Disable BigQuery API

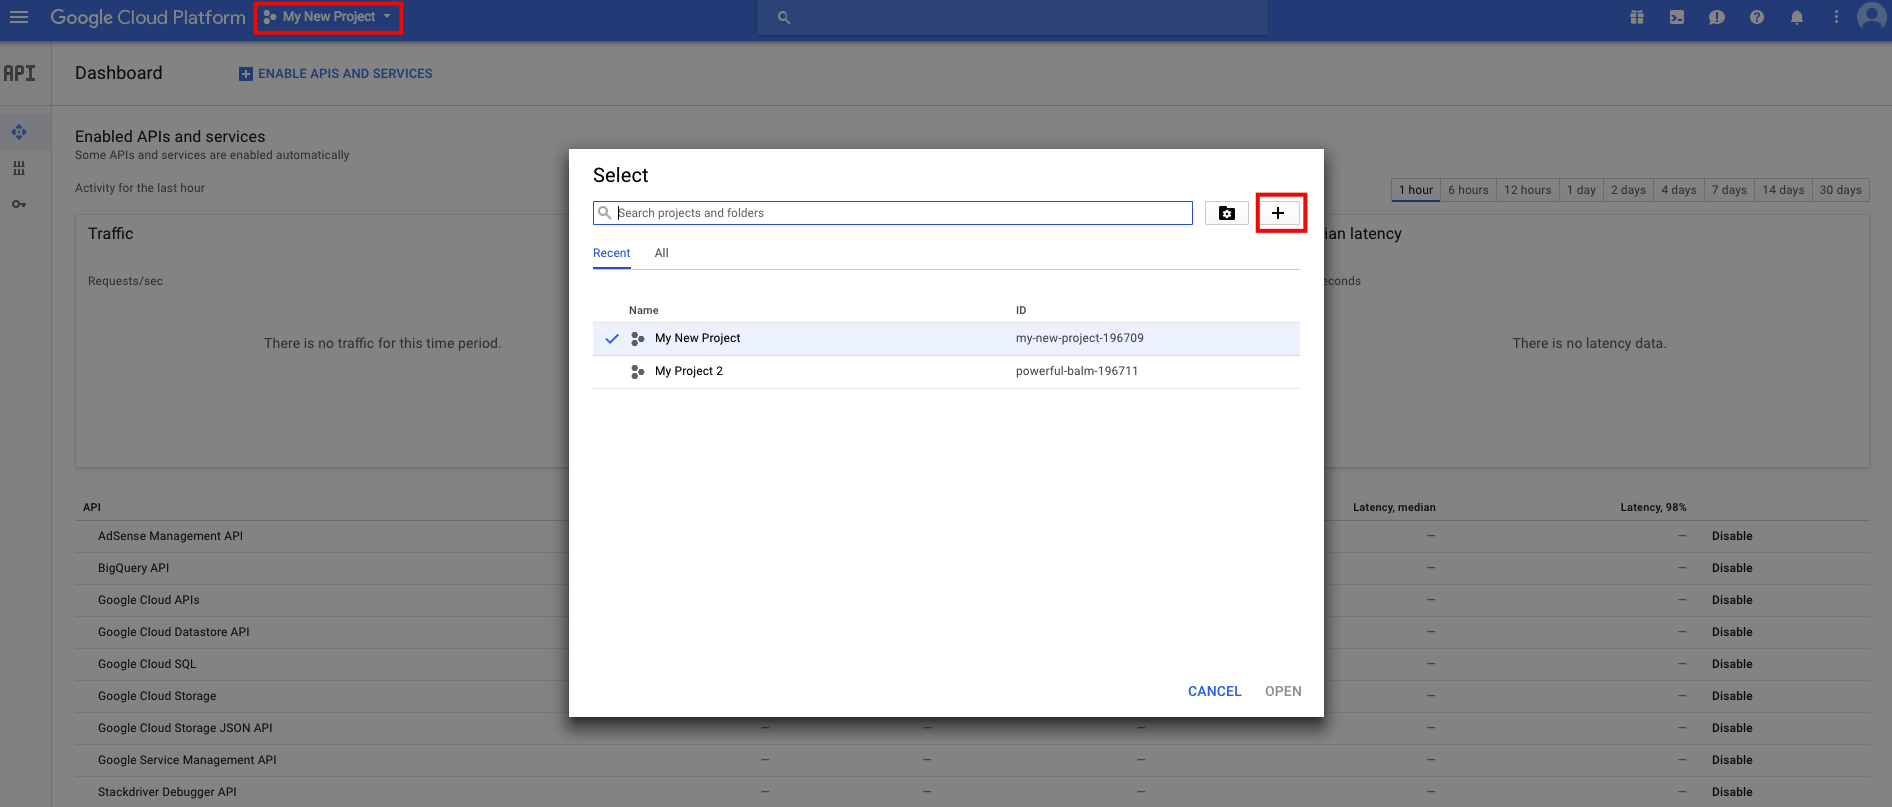tap(1732, 568)
